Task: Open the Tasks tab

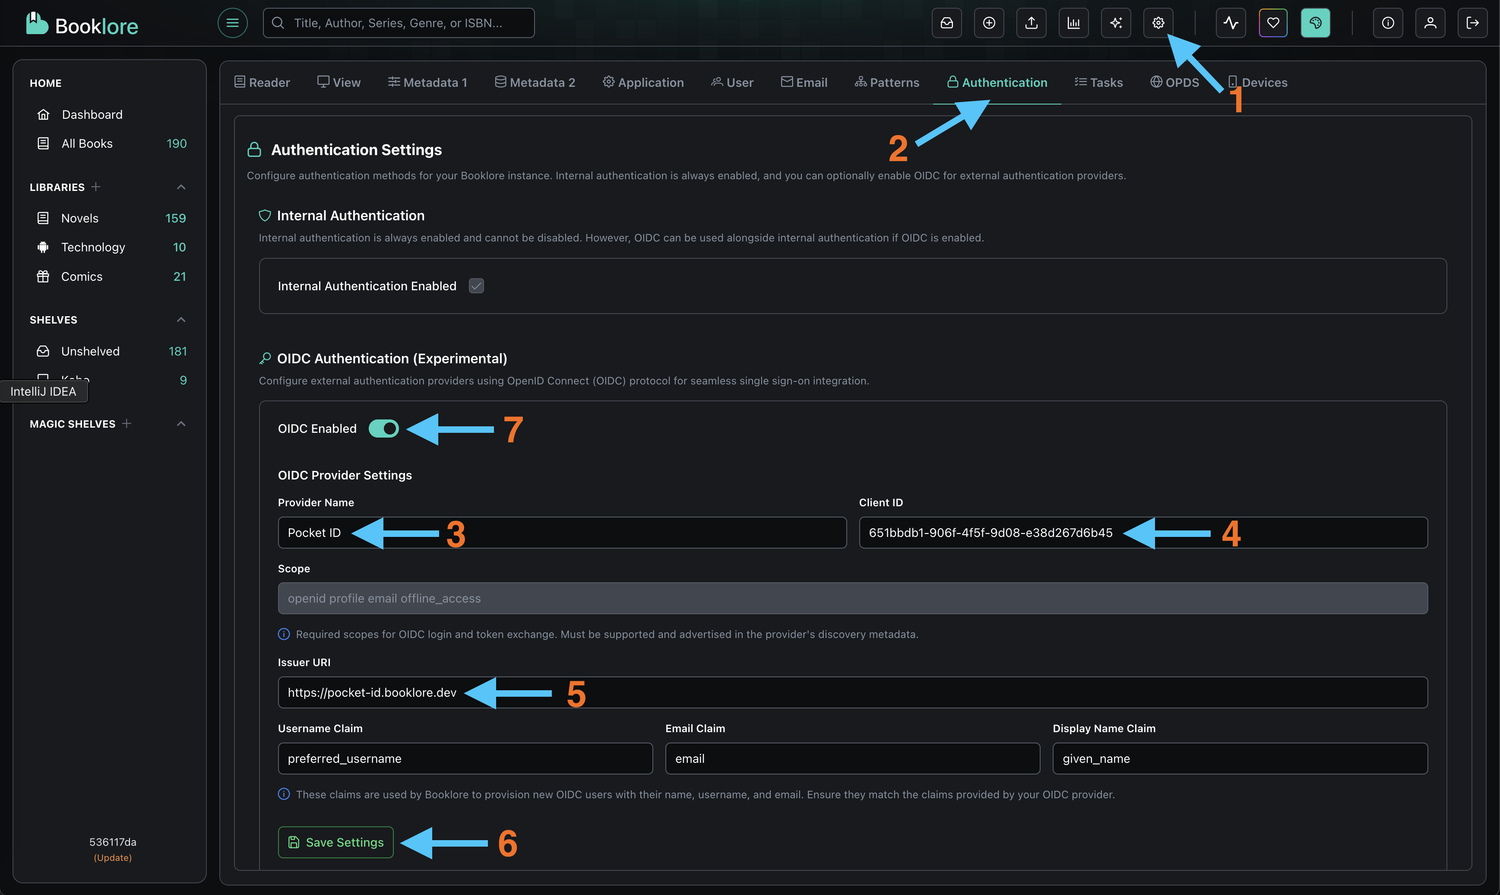Action: (1098, 82)
